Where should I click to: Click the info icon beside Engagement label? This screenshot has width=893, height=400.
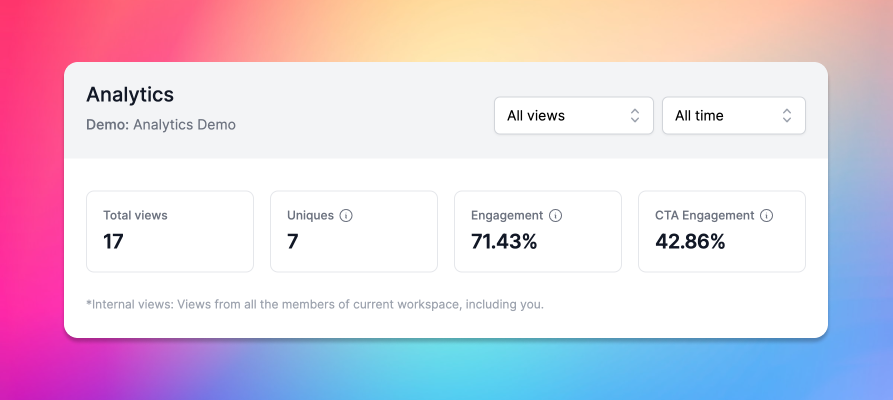coord(555,216)
